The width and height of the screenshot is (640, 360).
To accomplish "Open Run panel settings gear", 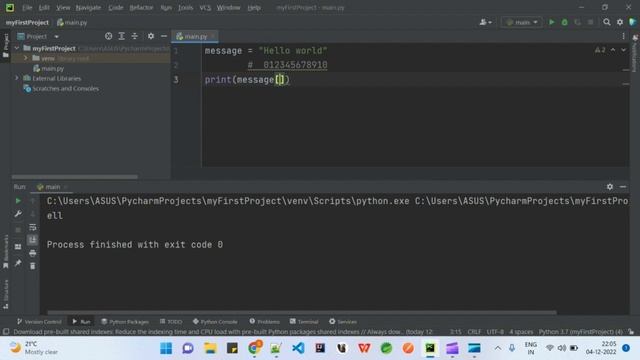I will (x=610, y=187).
